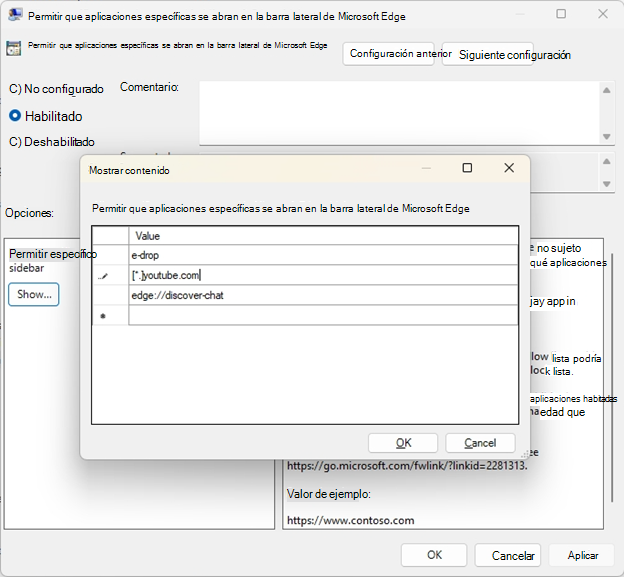The height and width of the screenshot is (577, 624).
Task: Click the Configuración anterior button
Action: coord(388,54)
